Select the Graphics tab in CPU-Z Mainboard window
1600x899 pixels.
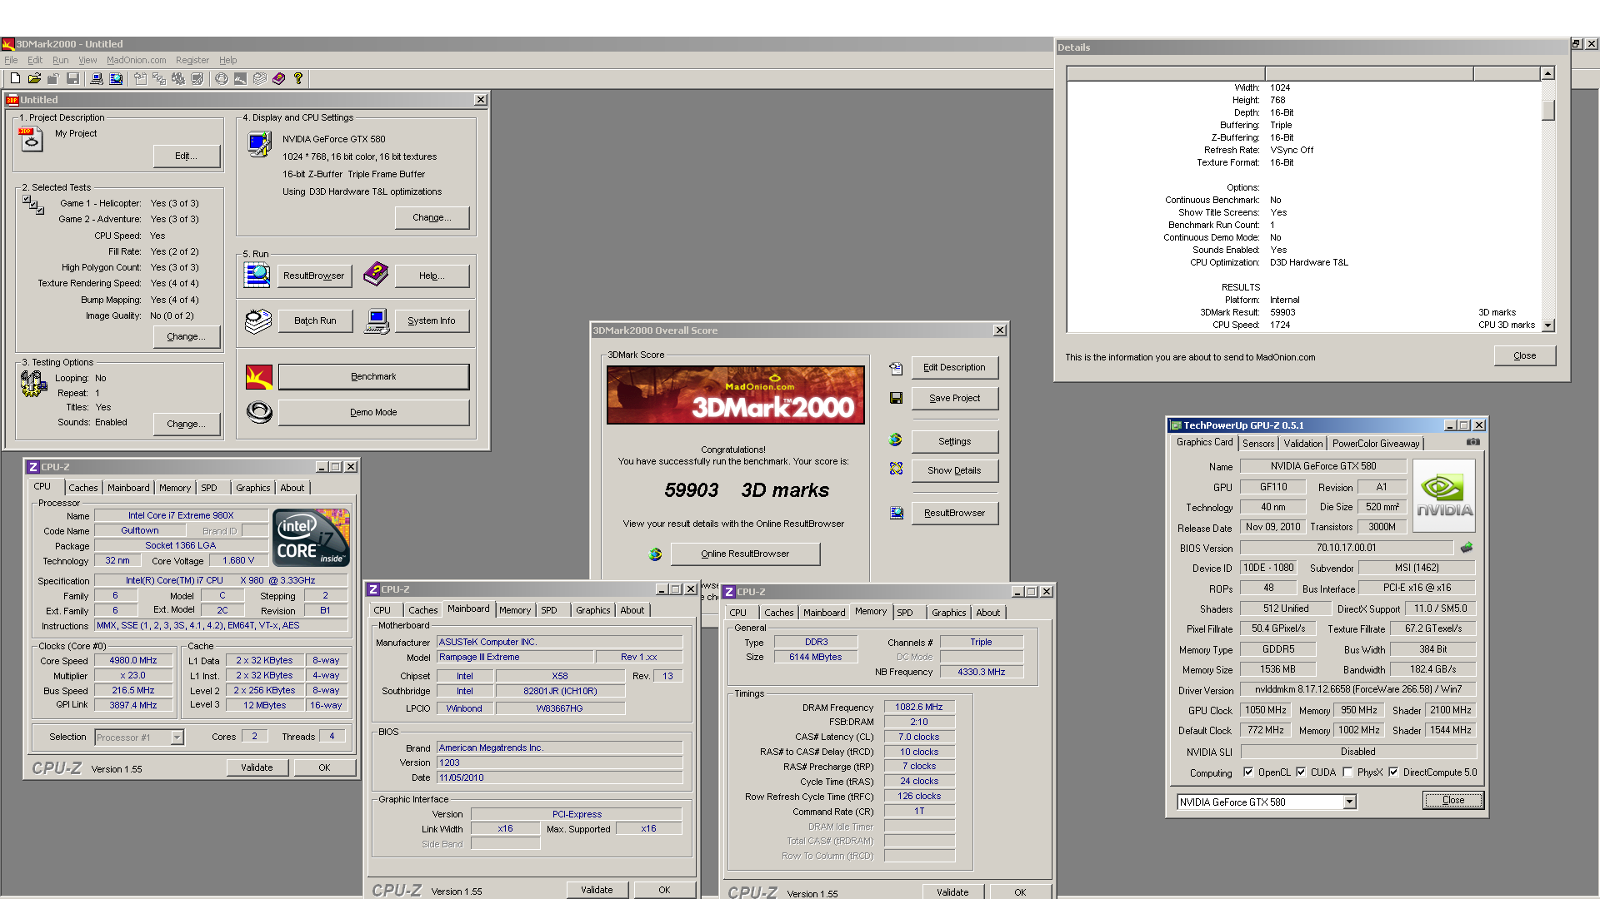(593, 610)
